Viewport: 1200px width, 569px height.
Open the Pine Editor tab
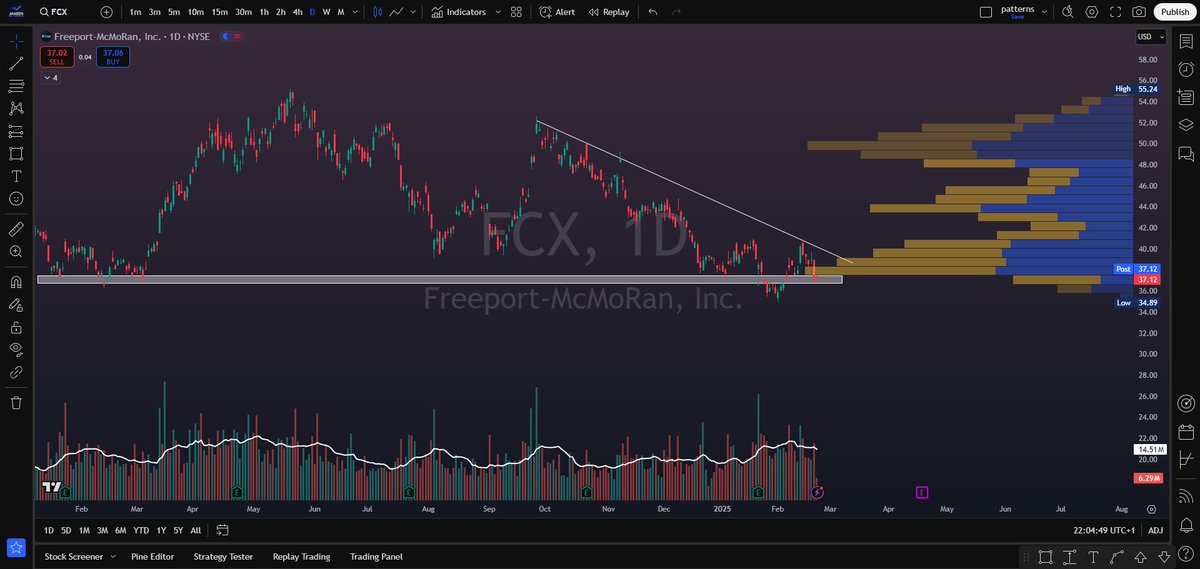[x=152, y=556]
